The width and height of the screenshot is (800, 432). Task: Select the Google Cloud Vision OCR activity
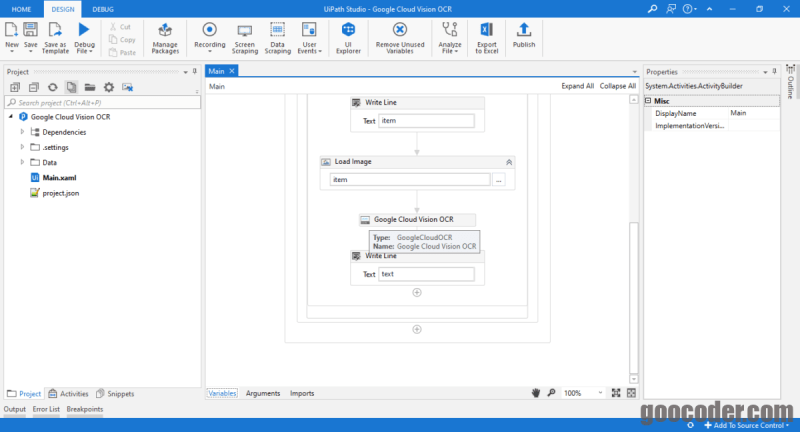pyautogui.click(x=417, y=220)
